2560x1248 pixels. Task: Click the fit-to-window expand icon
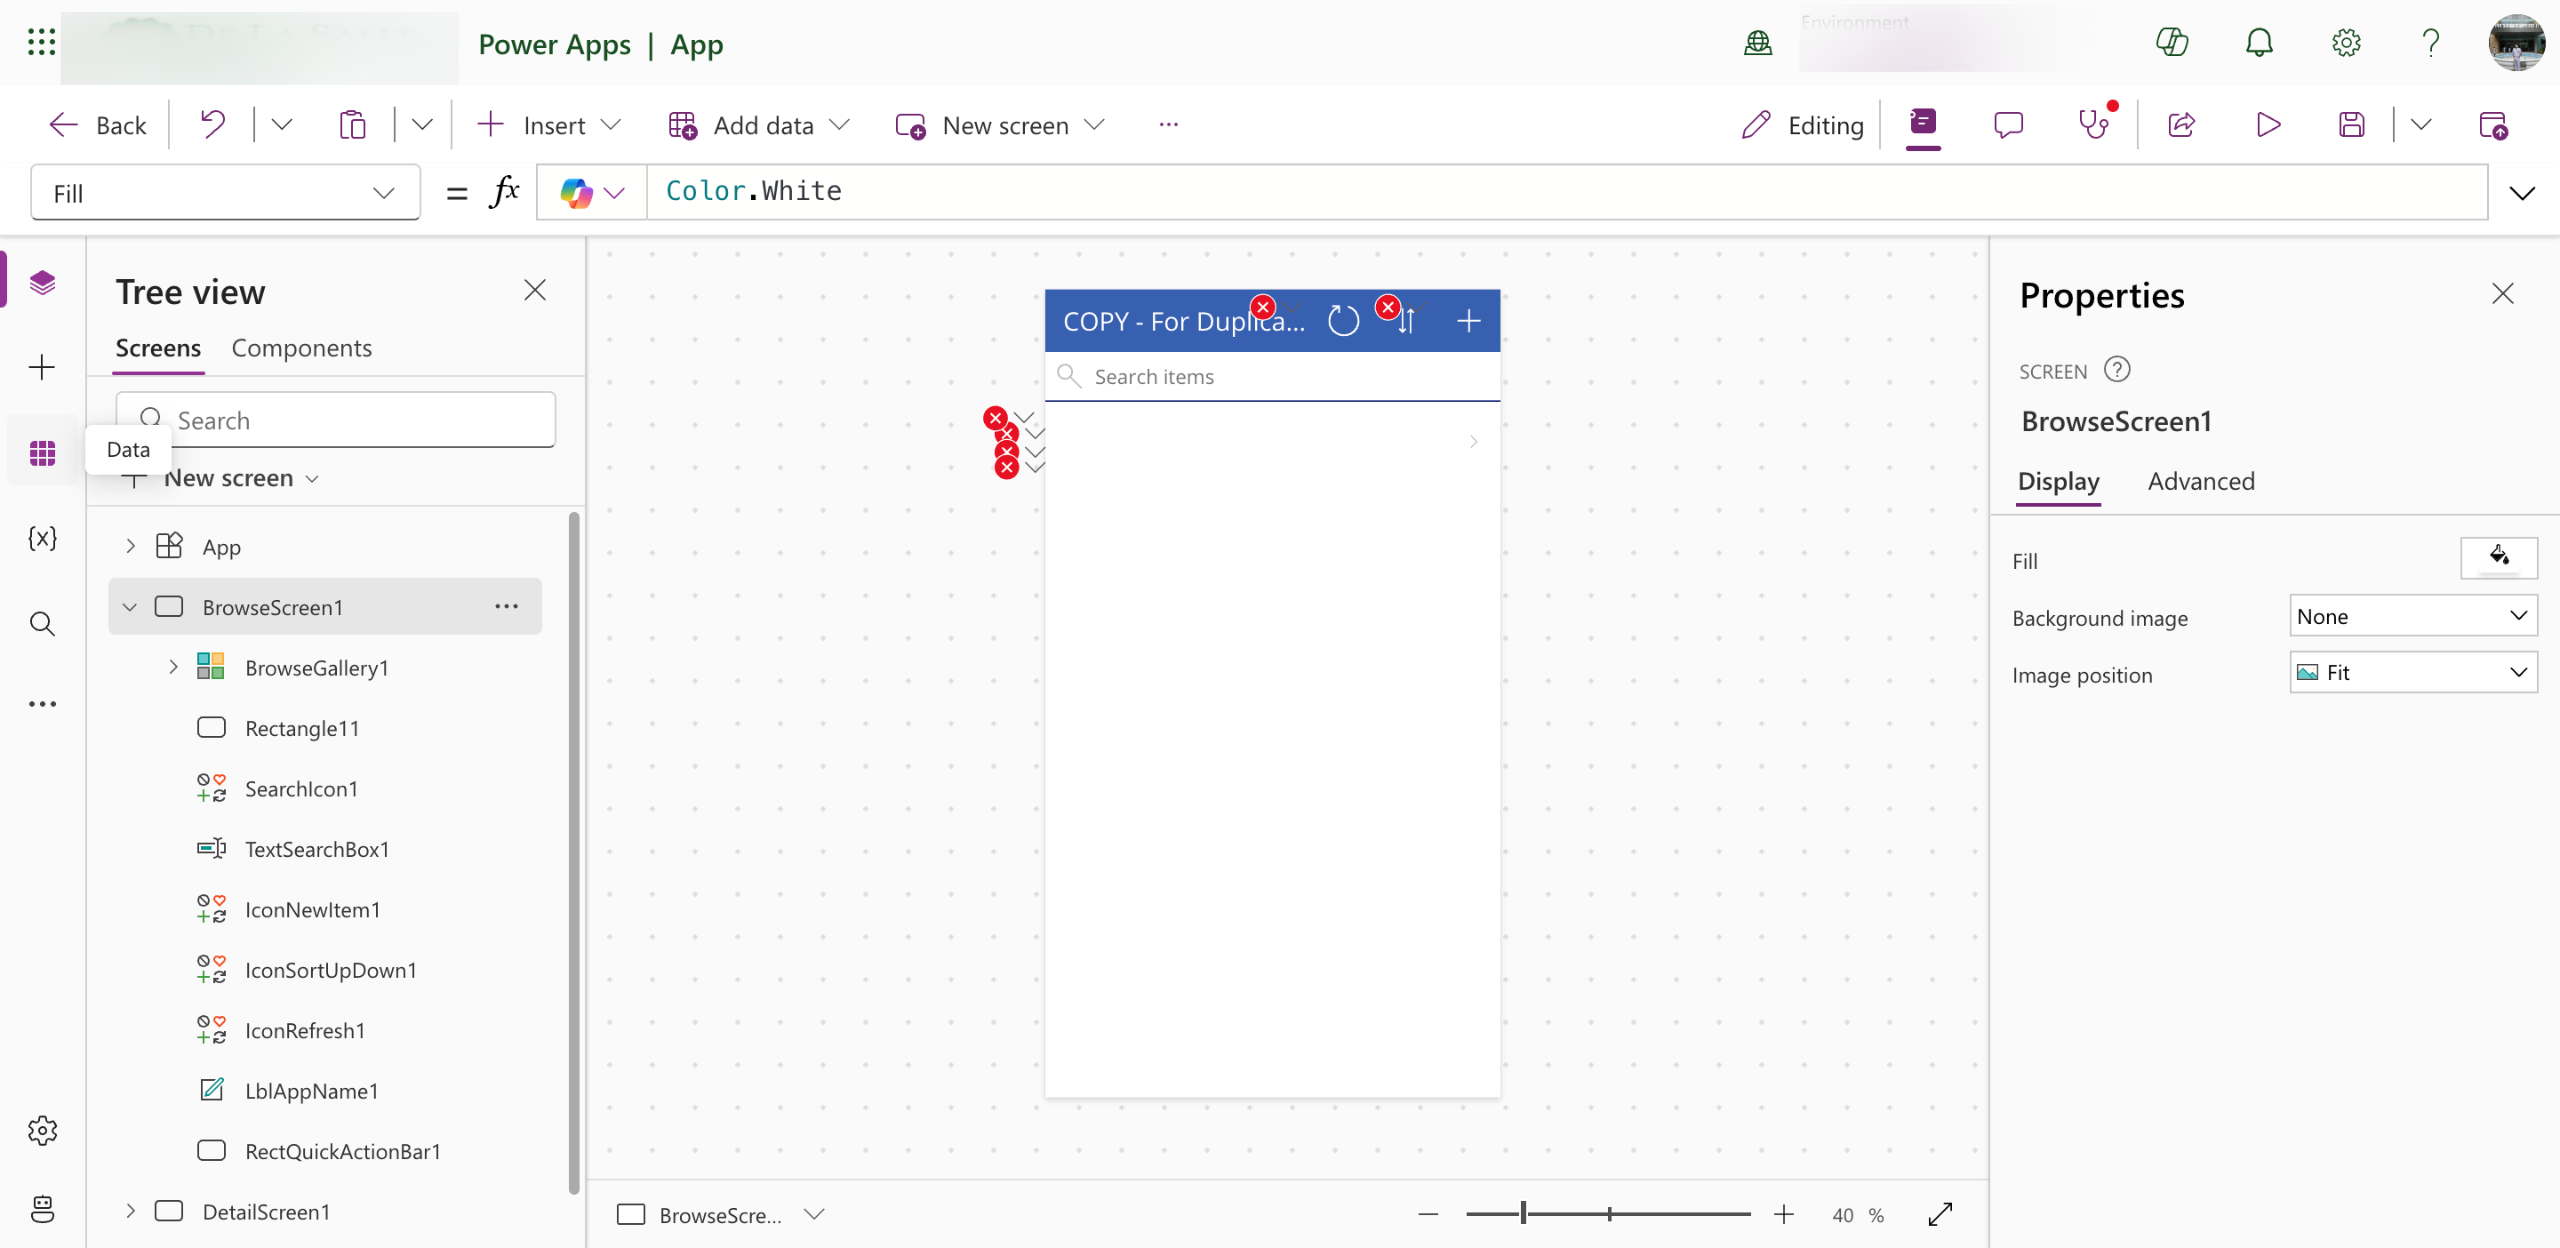pyautogui.click(x=1941, y=1214)
